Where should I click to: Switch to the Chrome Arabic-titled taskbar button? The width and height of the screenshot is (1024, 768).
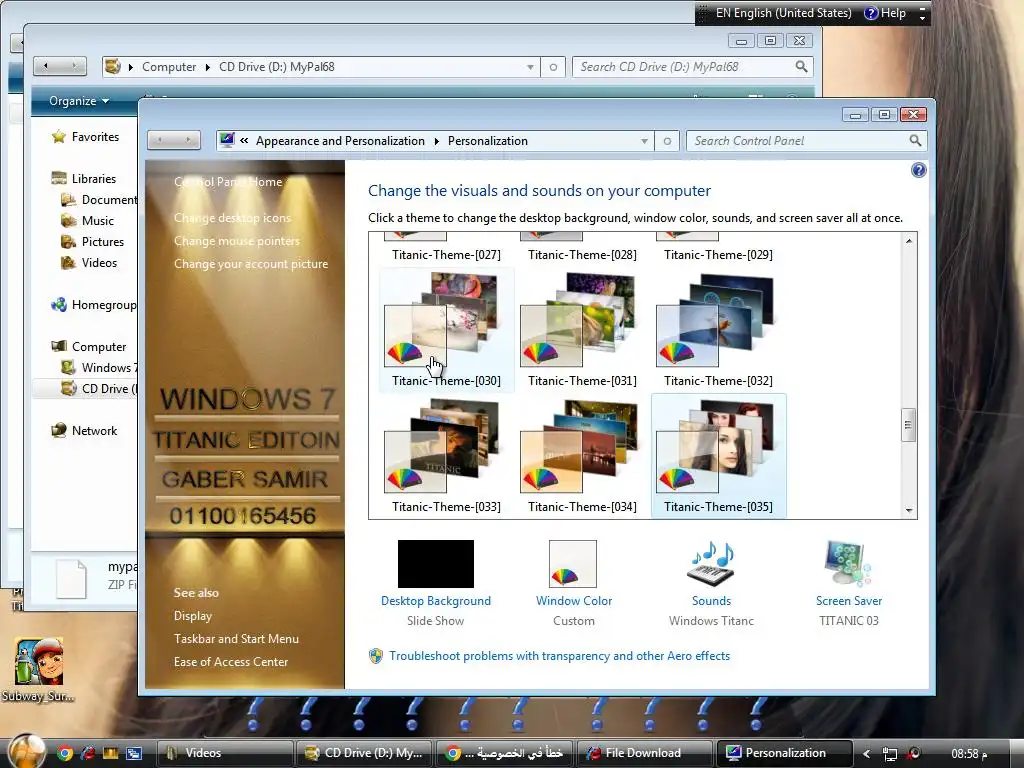pyautogui.click(x=503, y=753)
